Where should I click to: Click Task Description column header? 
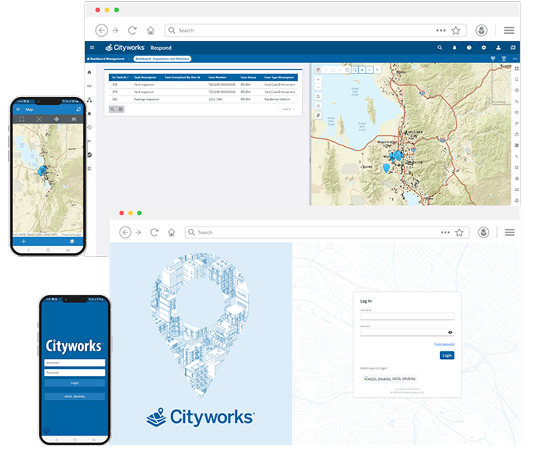[145, 77]
